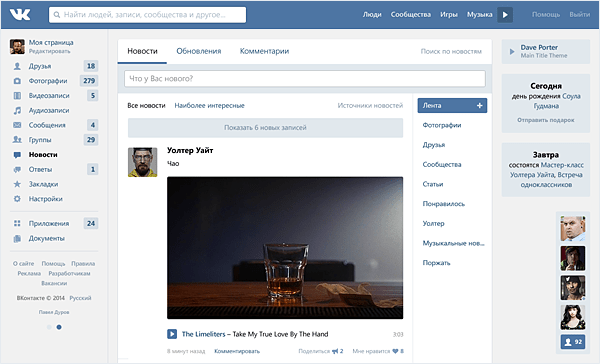Screen dimensions: 600x364
Task: Click Комментировать under the post
Action: coord(237,351)
